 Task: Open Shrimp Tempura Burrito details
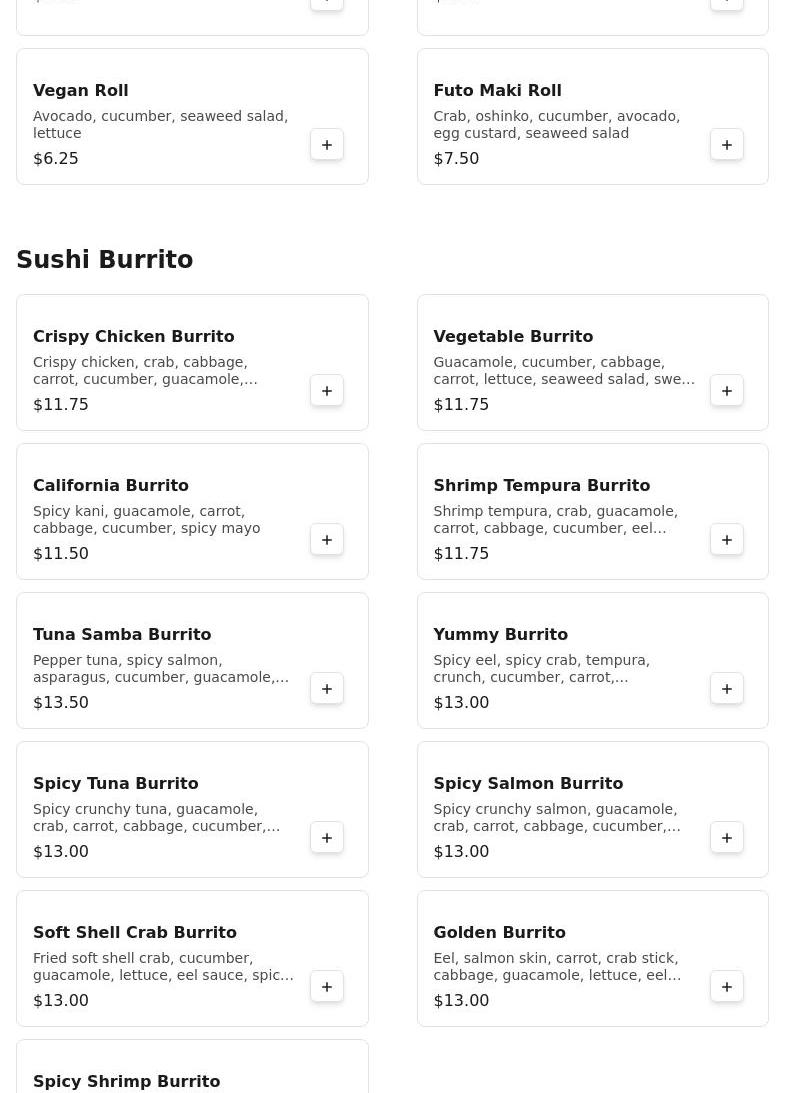coord(541,486)
